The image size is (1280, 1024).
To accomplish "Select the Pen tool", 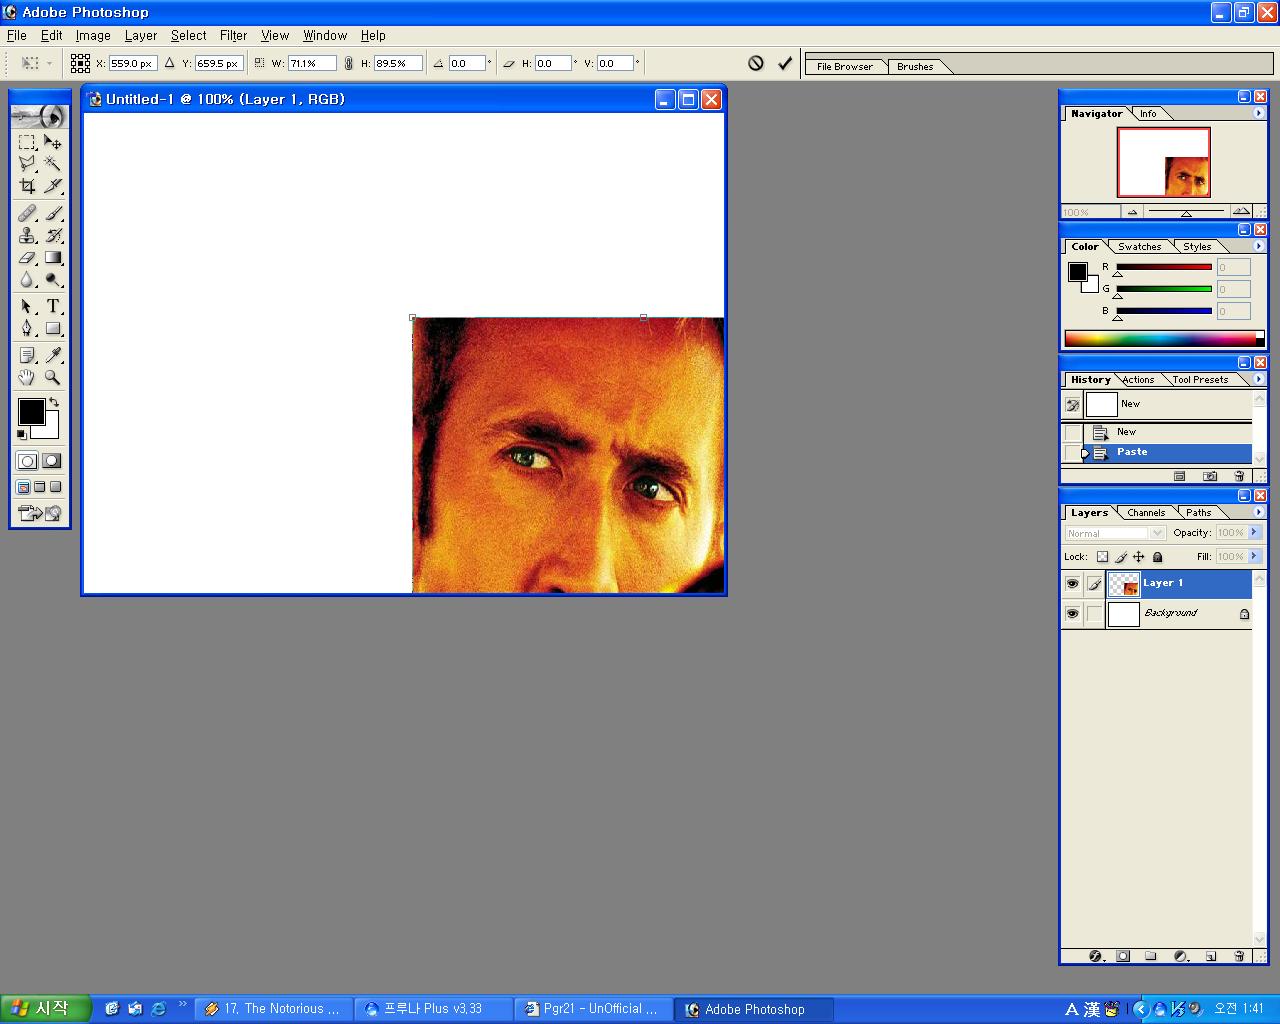I will 27,328.
